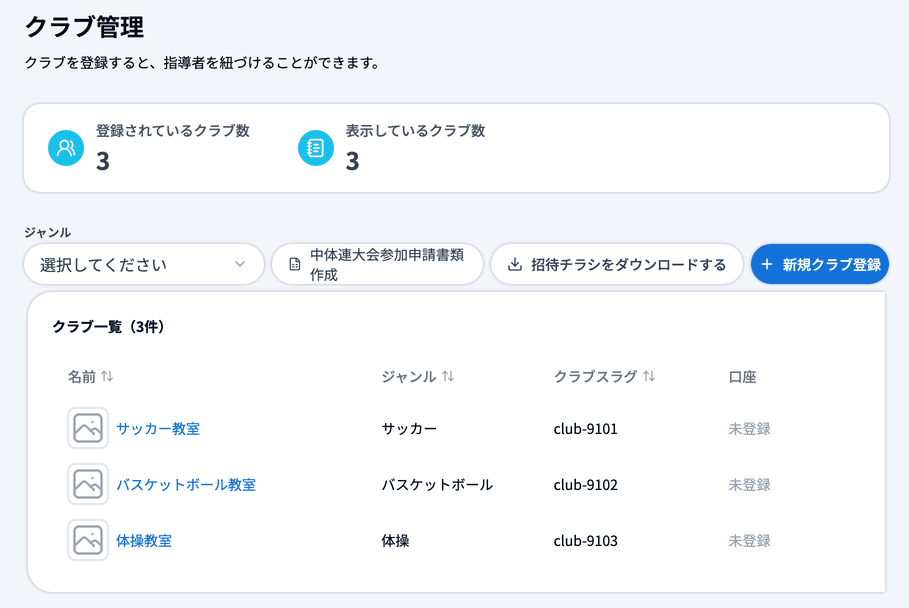Click the download icon beside 招待チラシをダウンロードする
The image size is (909, 608).
514,264
